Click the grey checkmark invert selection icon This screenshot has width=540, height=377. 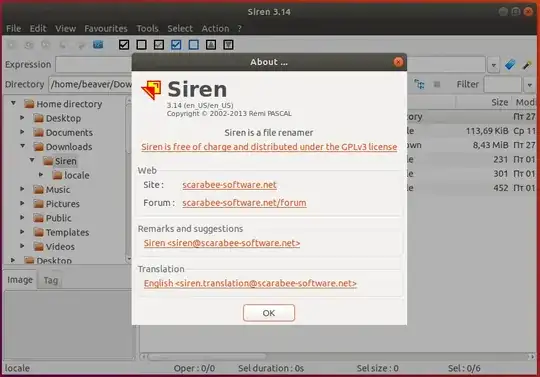click(159, 44)
